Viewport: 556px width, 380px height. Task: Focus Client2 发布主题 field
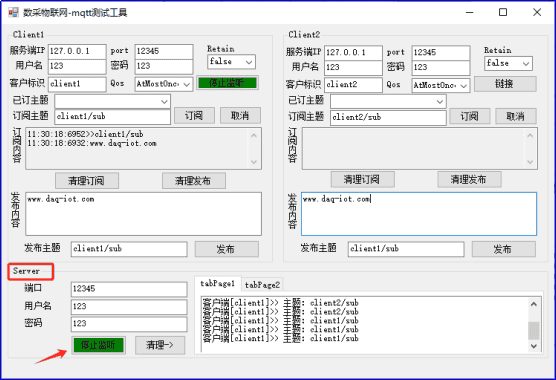point(406,249)
